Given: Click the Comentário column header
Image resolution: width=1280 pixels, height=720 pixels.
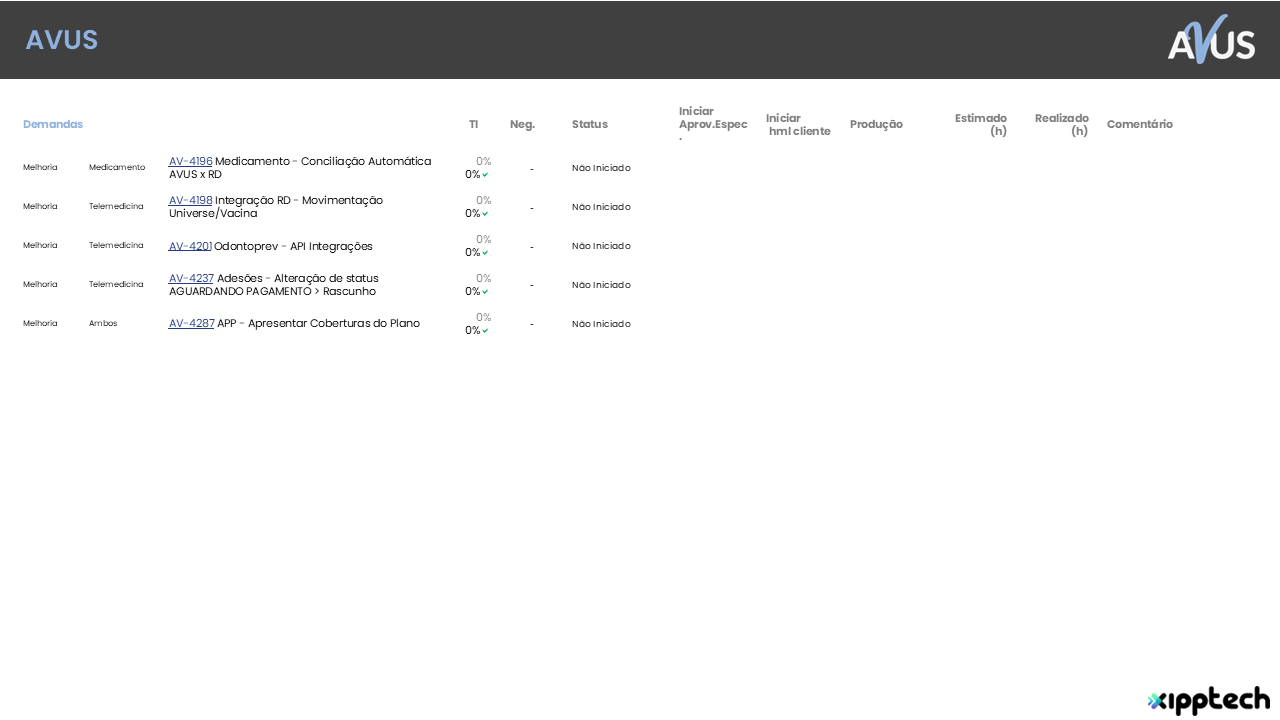Looking at the screenshot, I should (x=1140, y=124).
